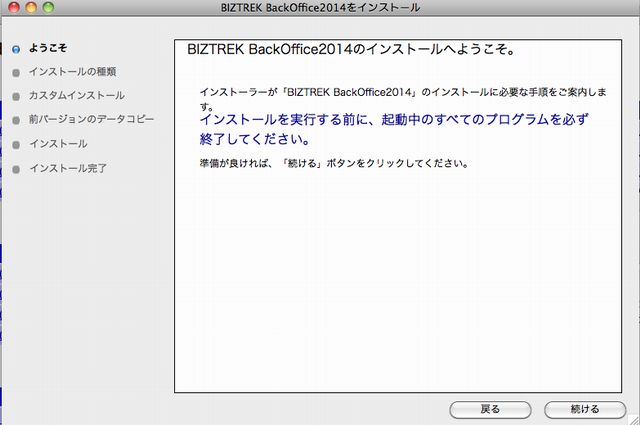This screenshot has height=425, width=640.
Task: Zoom the window using the green button
Action: [47, 8]
